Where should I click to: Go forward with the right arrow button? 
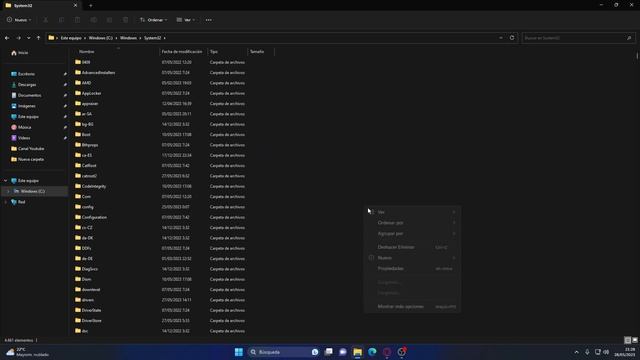tap(18, 38)
